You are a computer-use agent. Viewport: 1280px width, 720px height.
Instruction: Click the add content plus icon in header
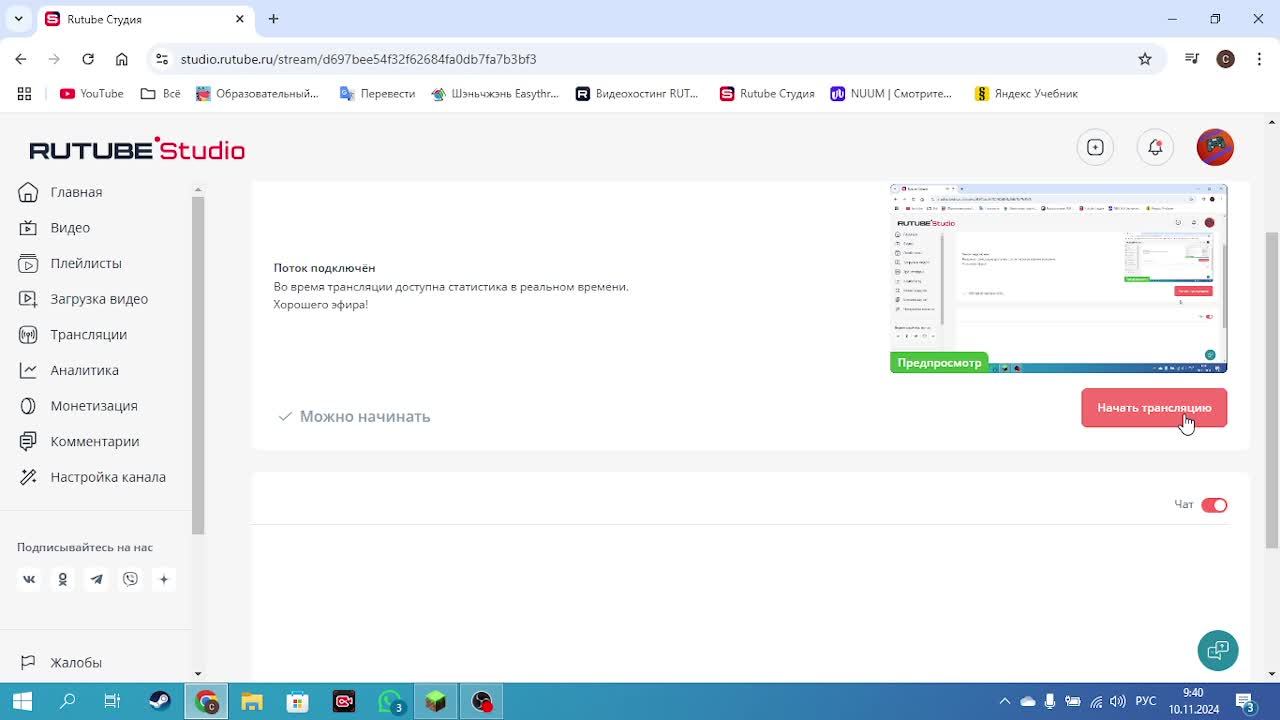(x=1095, y=147)
